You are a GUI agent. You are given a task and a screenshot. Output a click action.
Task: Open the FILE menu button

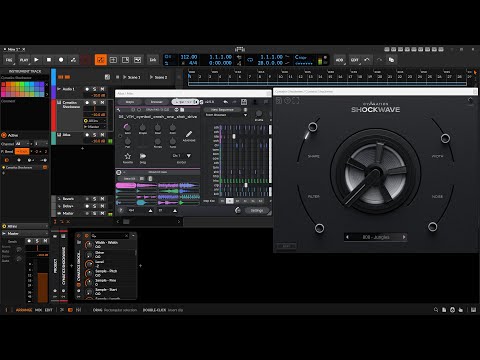(x=9, y=60)
